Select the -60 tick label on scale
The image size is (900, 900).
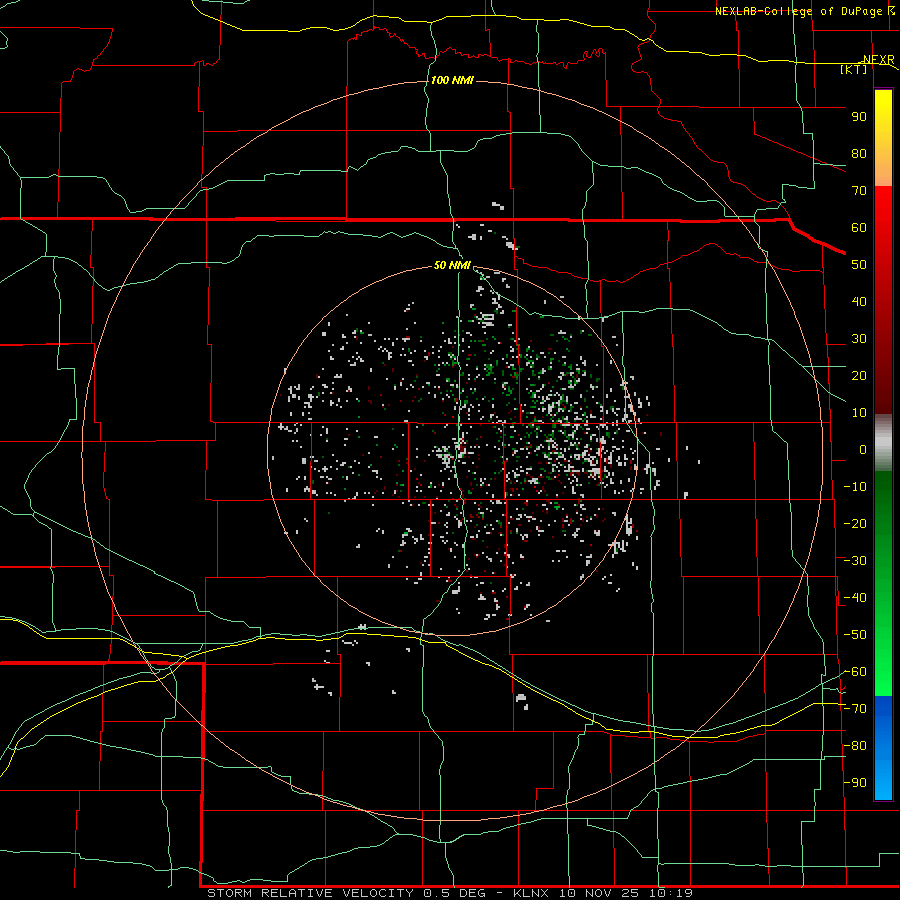pos(855,672)
